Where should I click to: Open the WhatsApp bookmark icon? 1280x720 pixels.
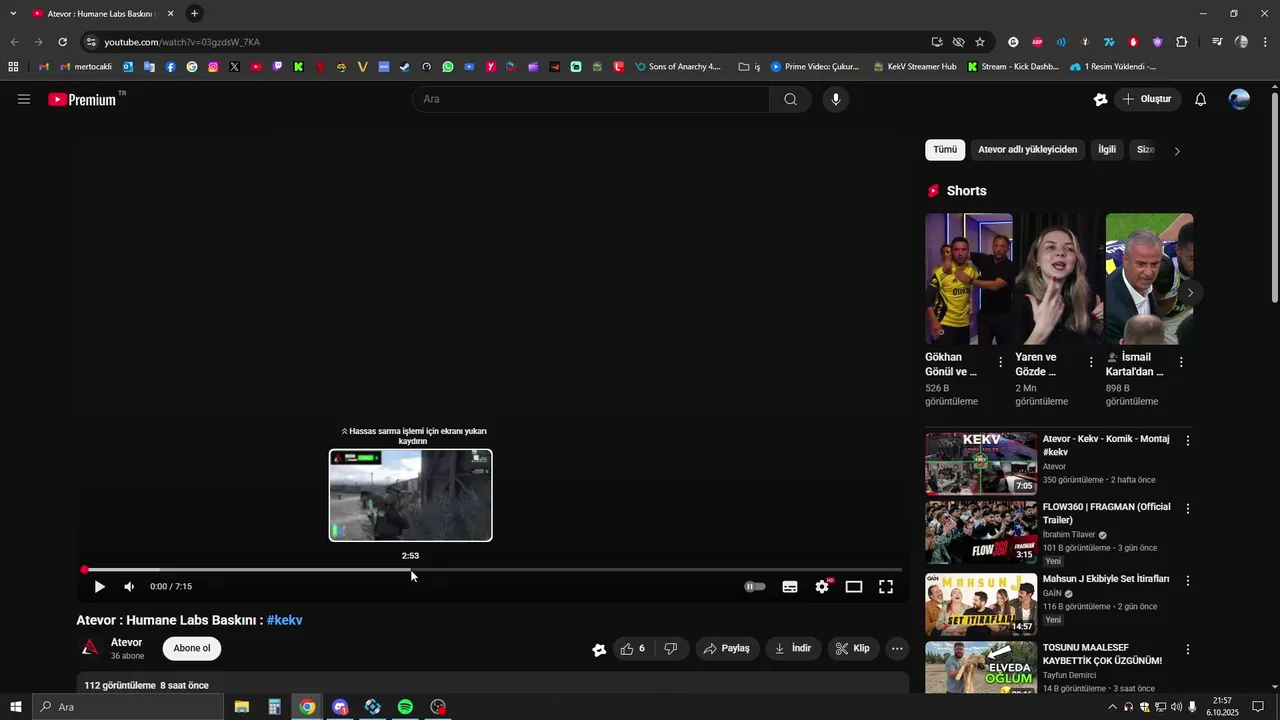(448, 67)
